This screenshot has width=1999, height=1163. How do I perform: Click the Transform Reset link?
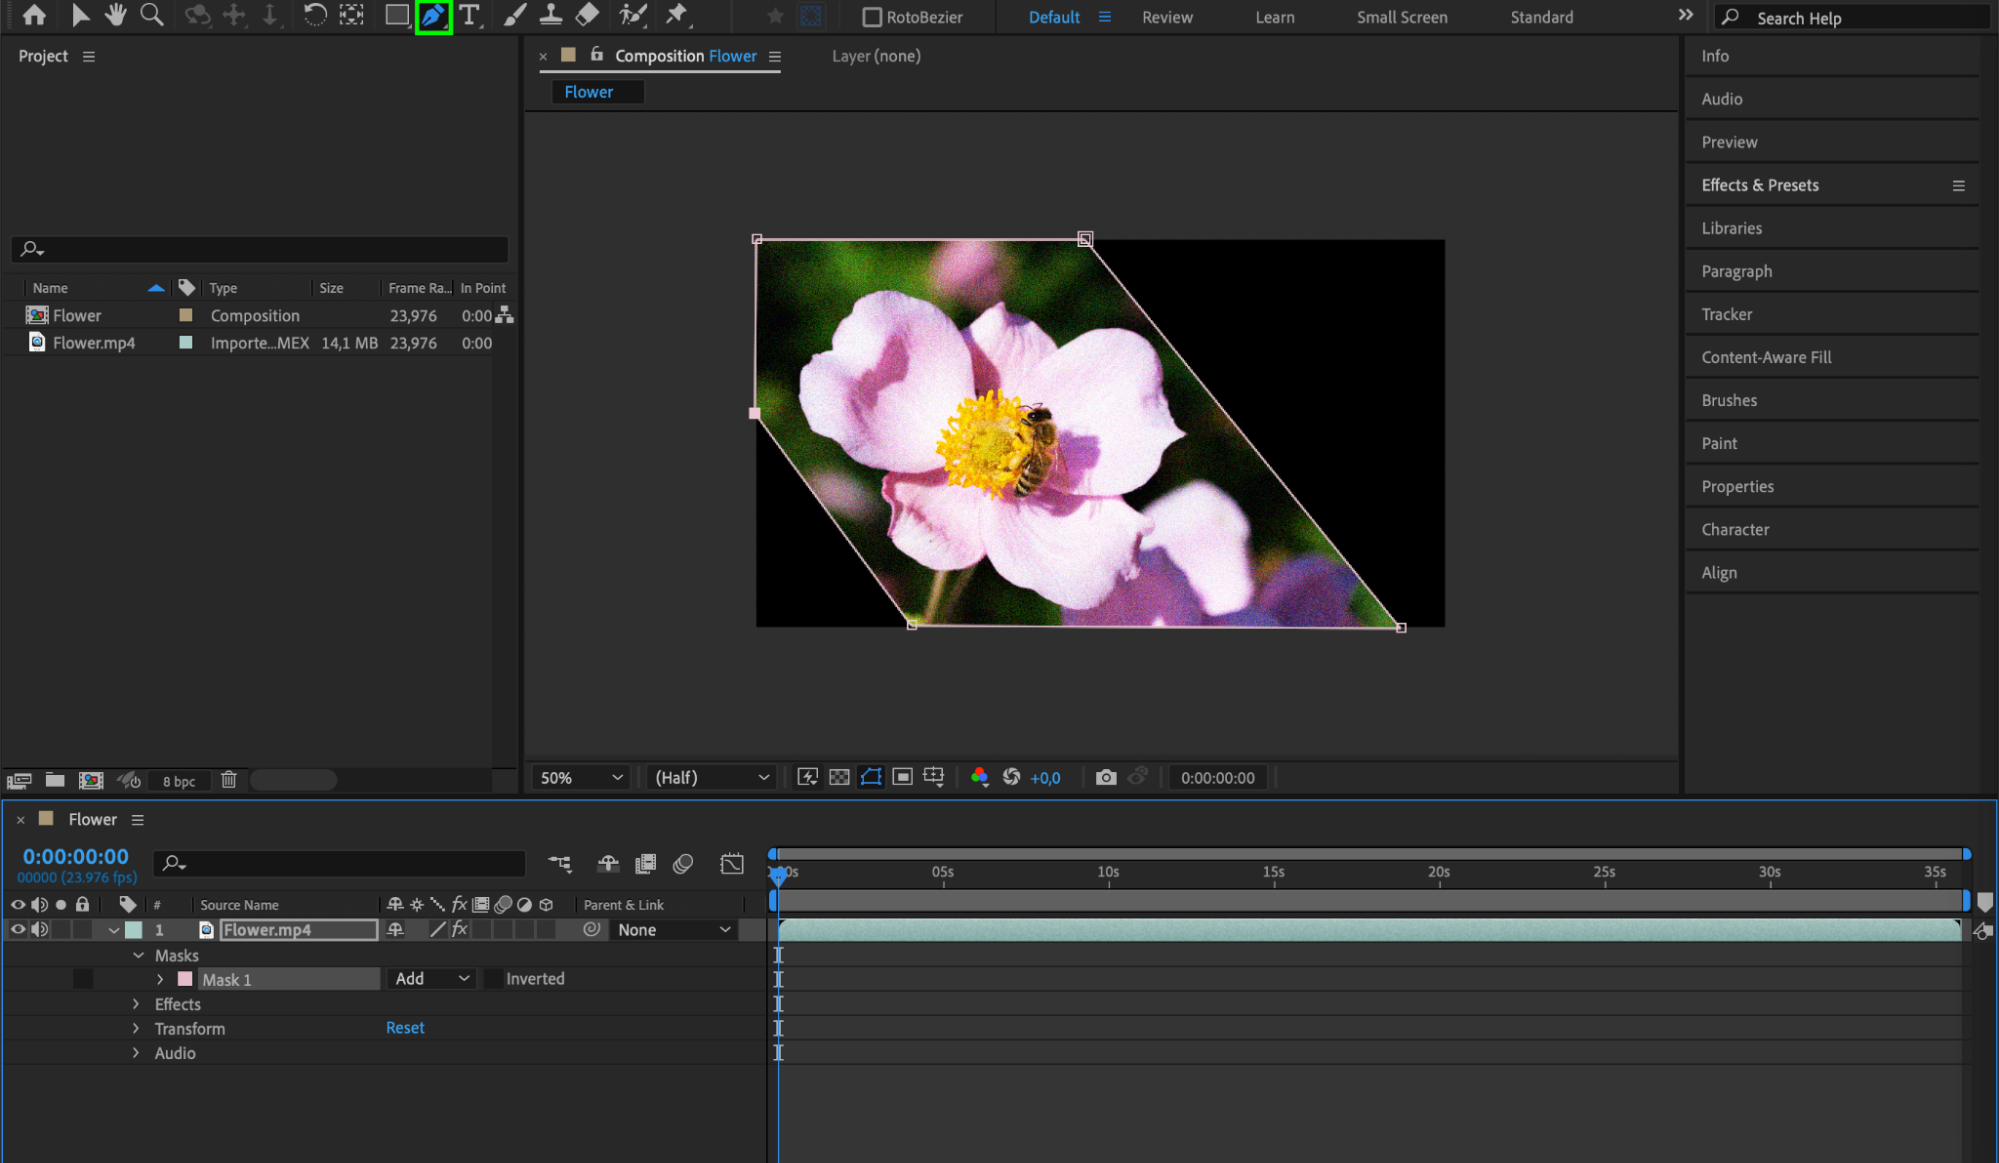[405, 1028]
